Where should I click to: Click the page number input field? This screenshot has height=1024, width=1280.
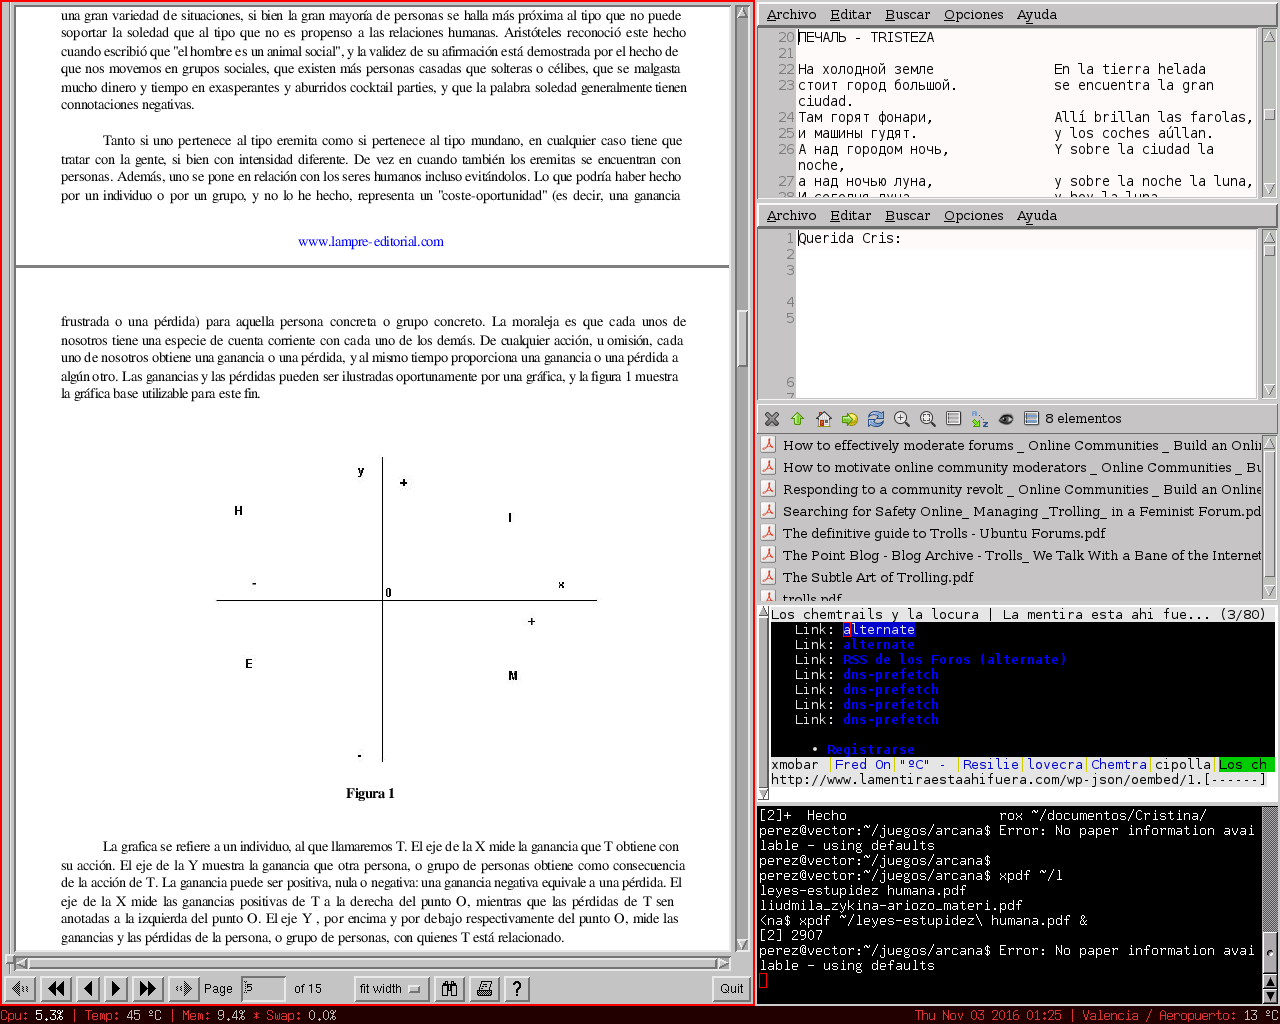(264, 989)
